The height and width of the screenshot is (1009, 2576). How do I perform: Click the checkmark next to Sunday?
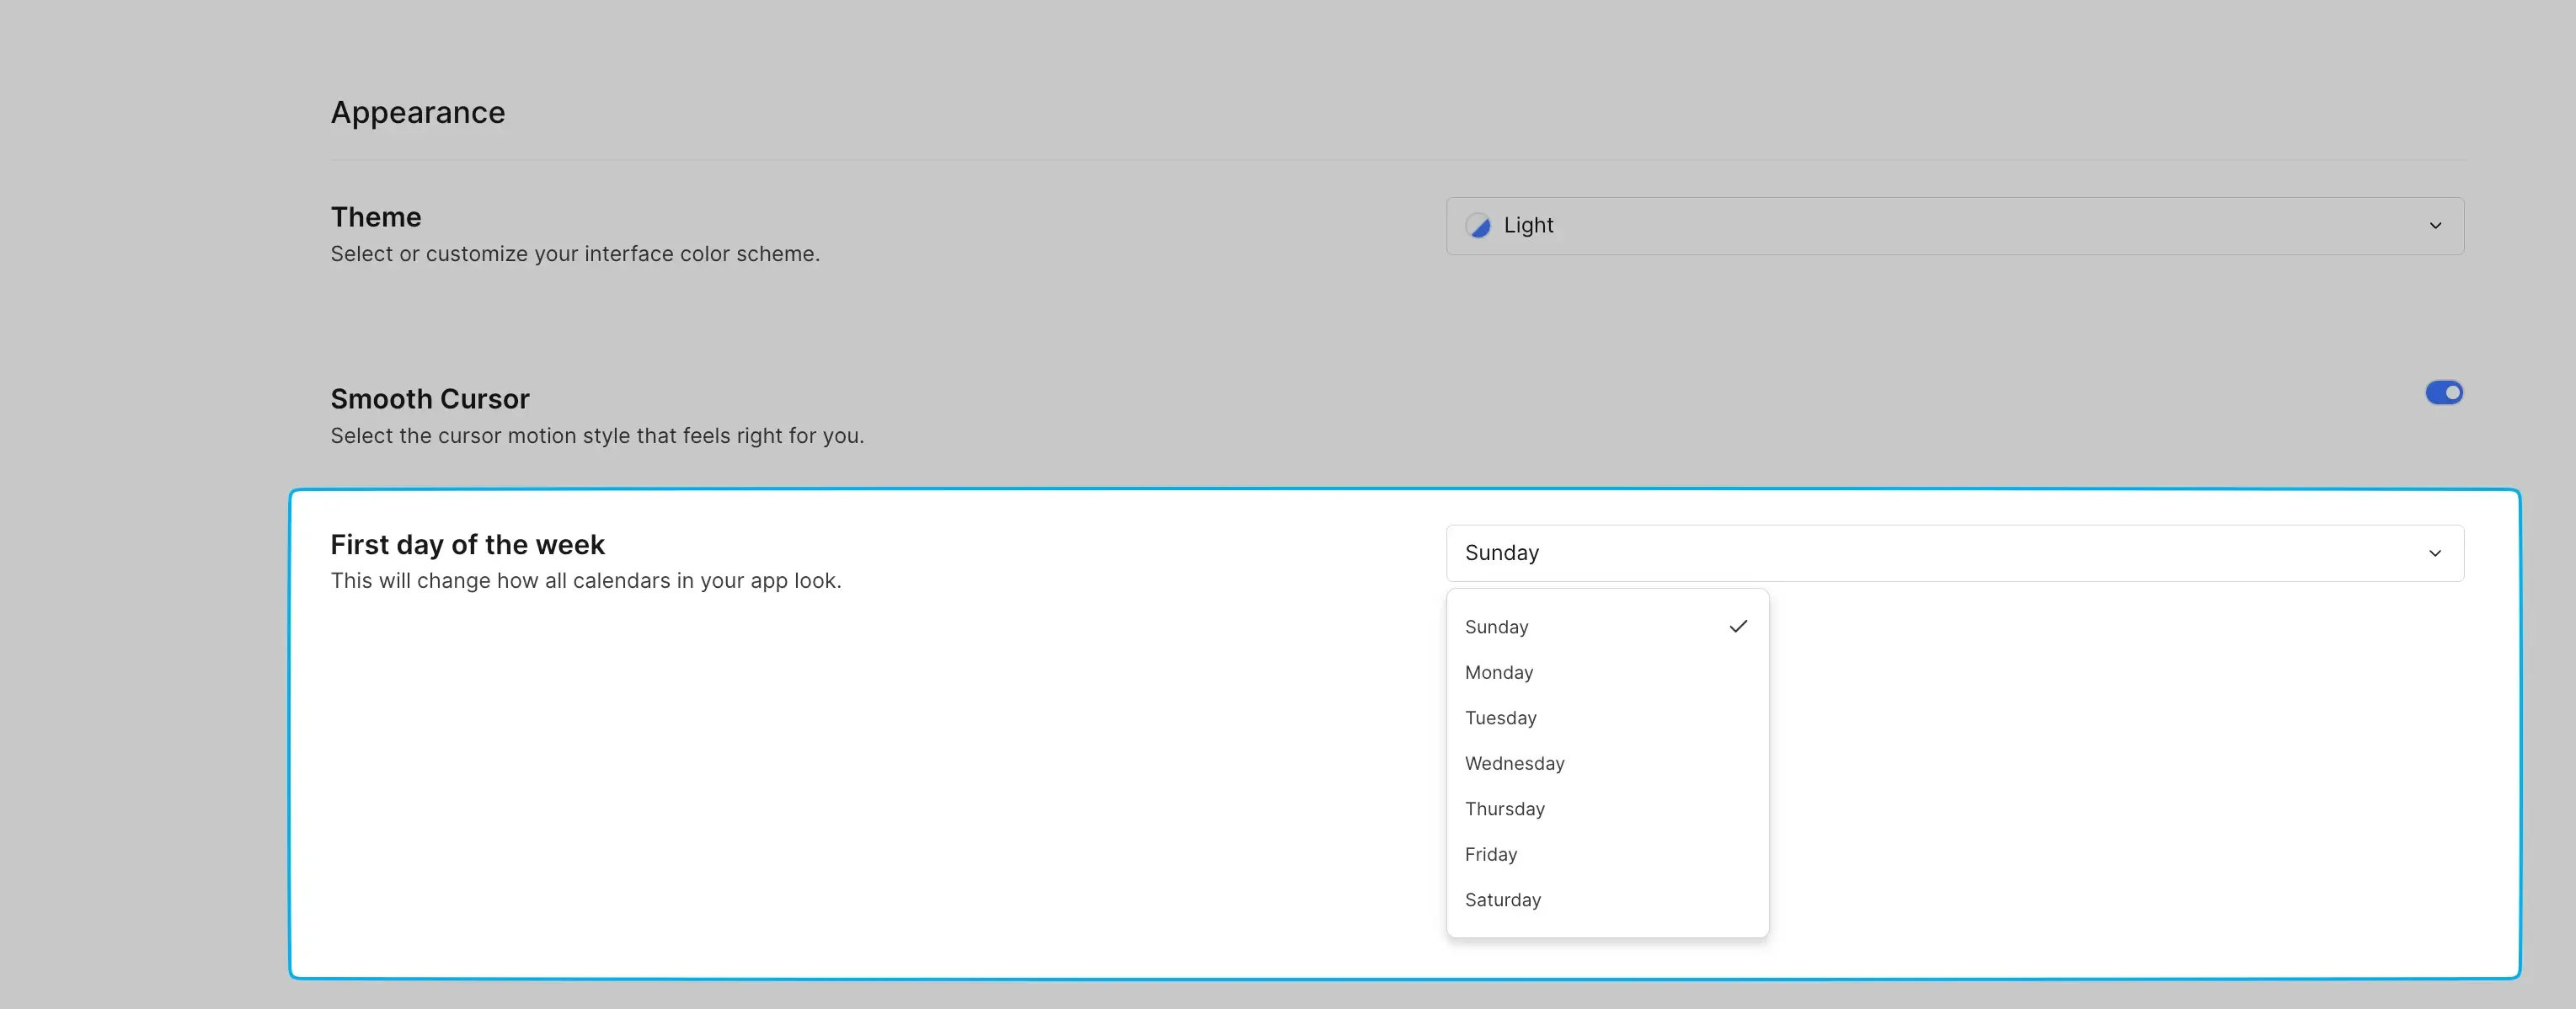click(x=1739, y=626)
